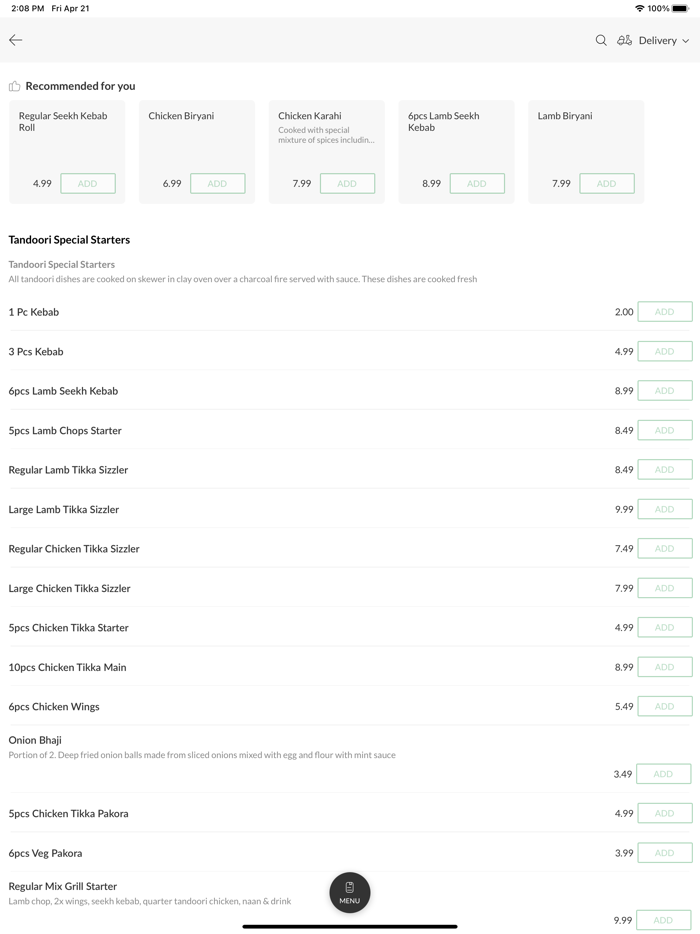This screenshot has height=934, width=700.
Task: Click the delivery scooter icon
Action: (x=624, y=40)
